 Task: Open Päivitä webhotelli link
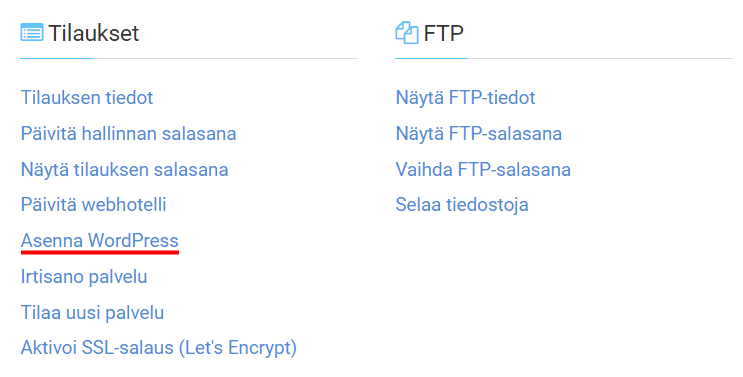pos(94,205)
